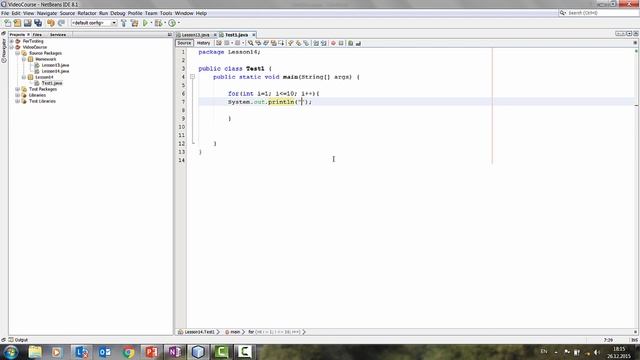Select Lesson13.java in the project tree

(55, 65)
